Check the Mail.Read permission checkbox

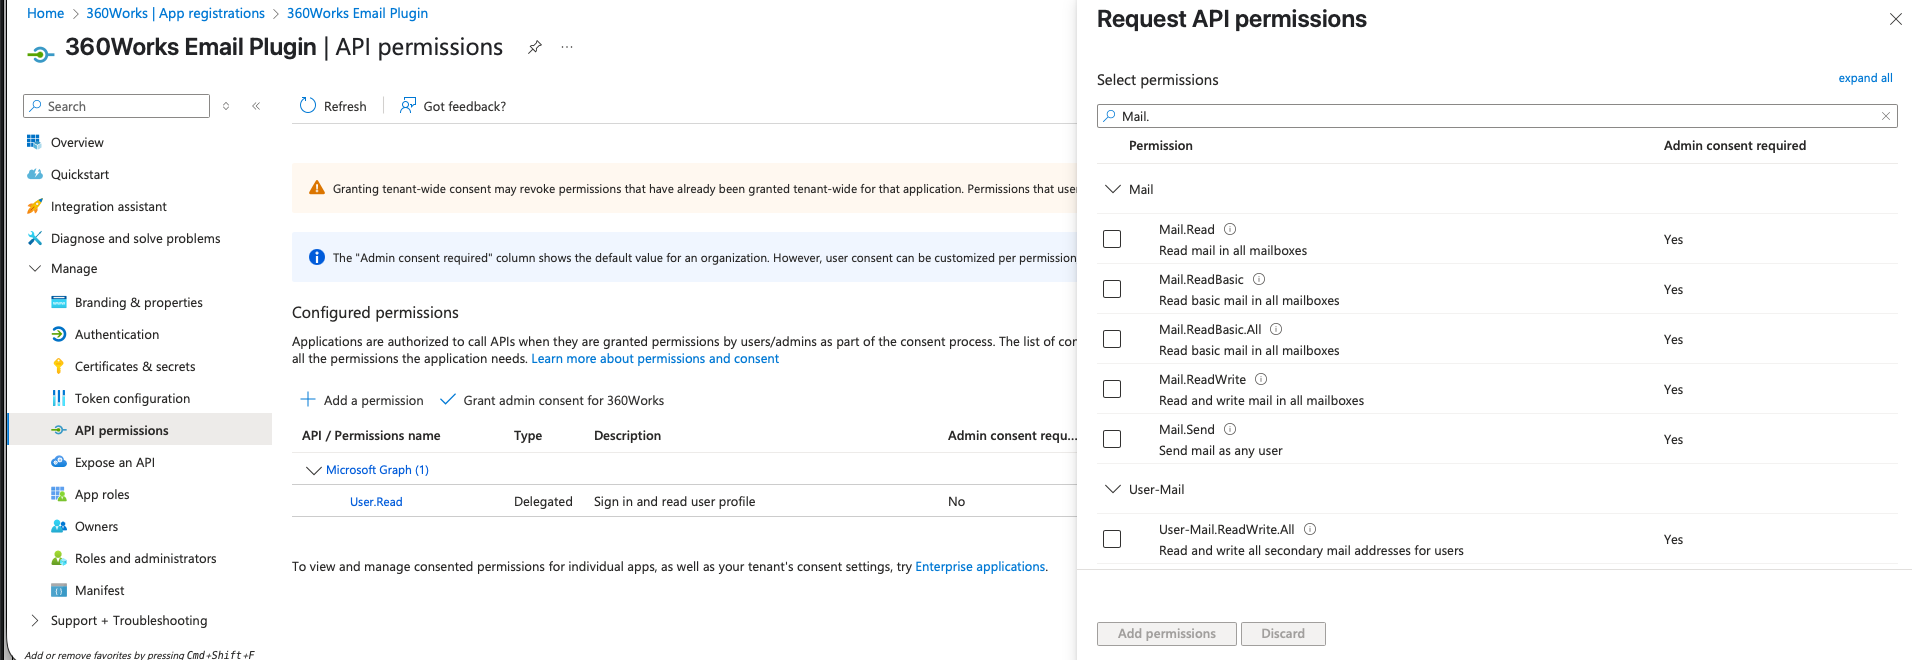pyautogui.click(x=1112, y=239)
